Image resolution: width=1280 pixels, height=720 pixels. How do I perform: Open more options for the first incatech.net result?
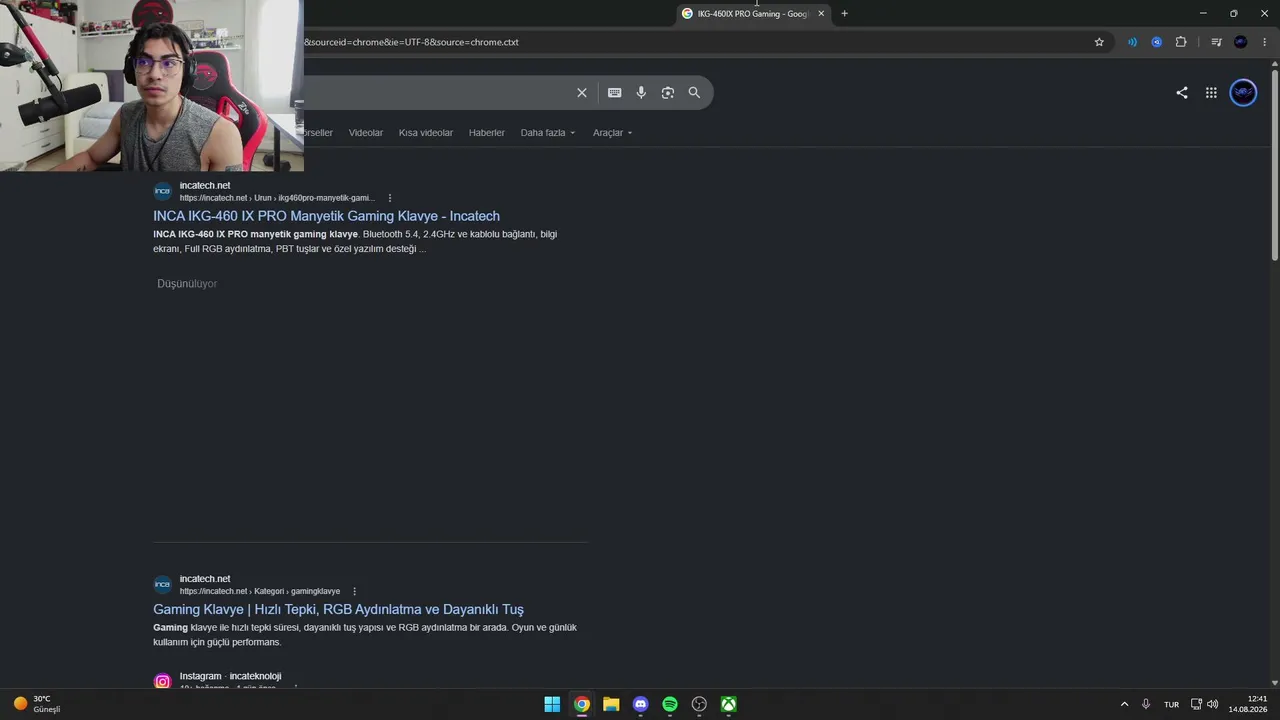point(390,198)
